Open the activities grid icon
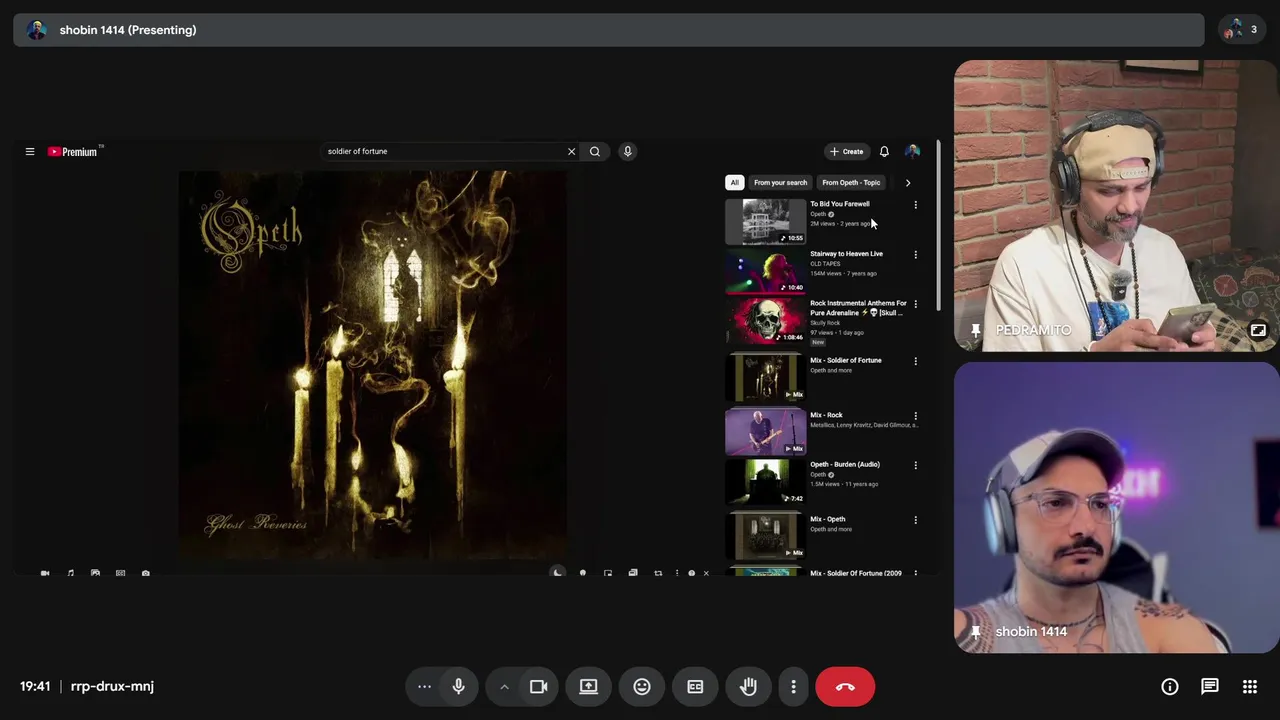1280x720 pixels. coord(1250,687)
